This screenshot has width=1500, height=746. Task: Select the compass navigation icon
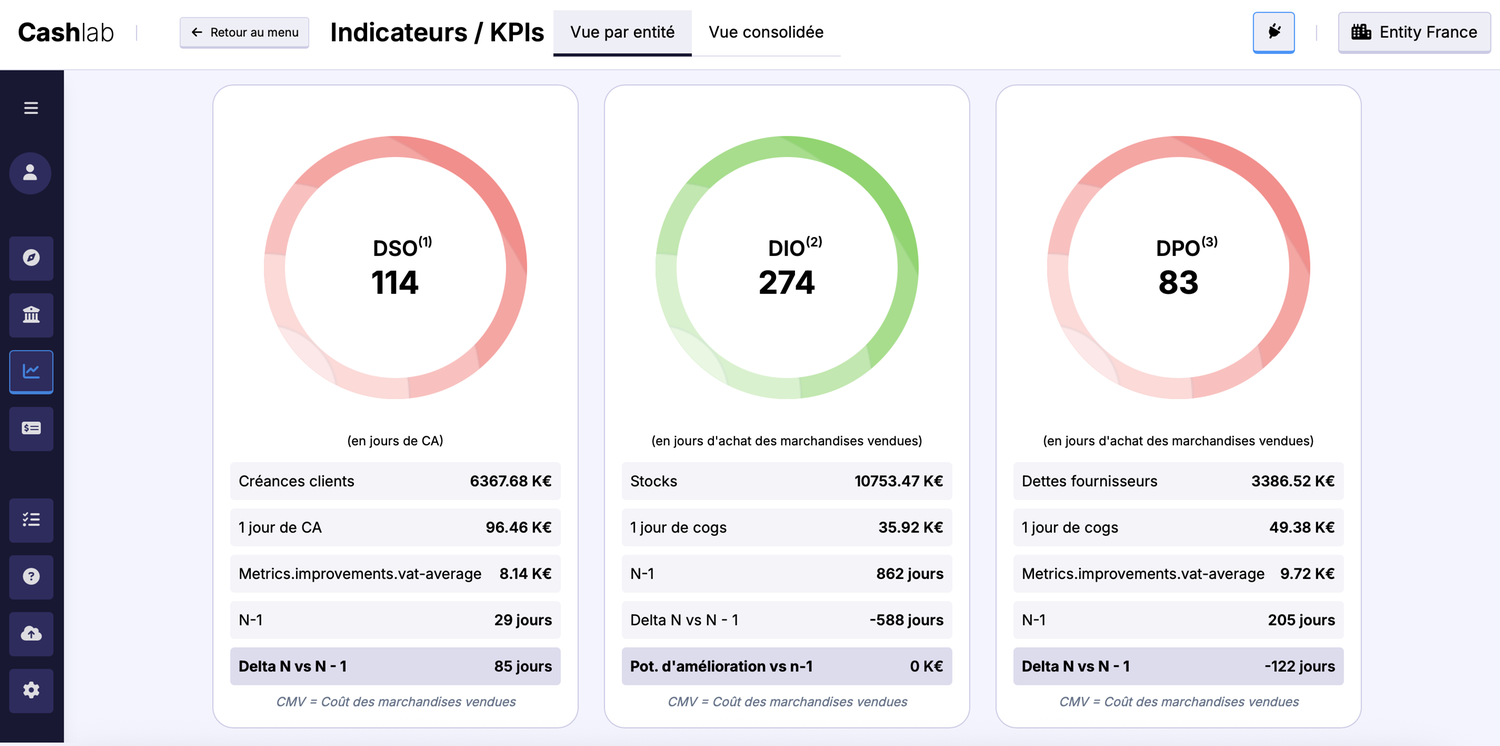pos(31,258)
